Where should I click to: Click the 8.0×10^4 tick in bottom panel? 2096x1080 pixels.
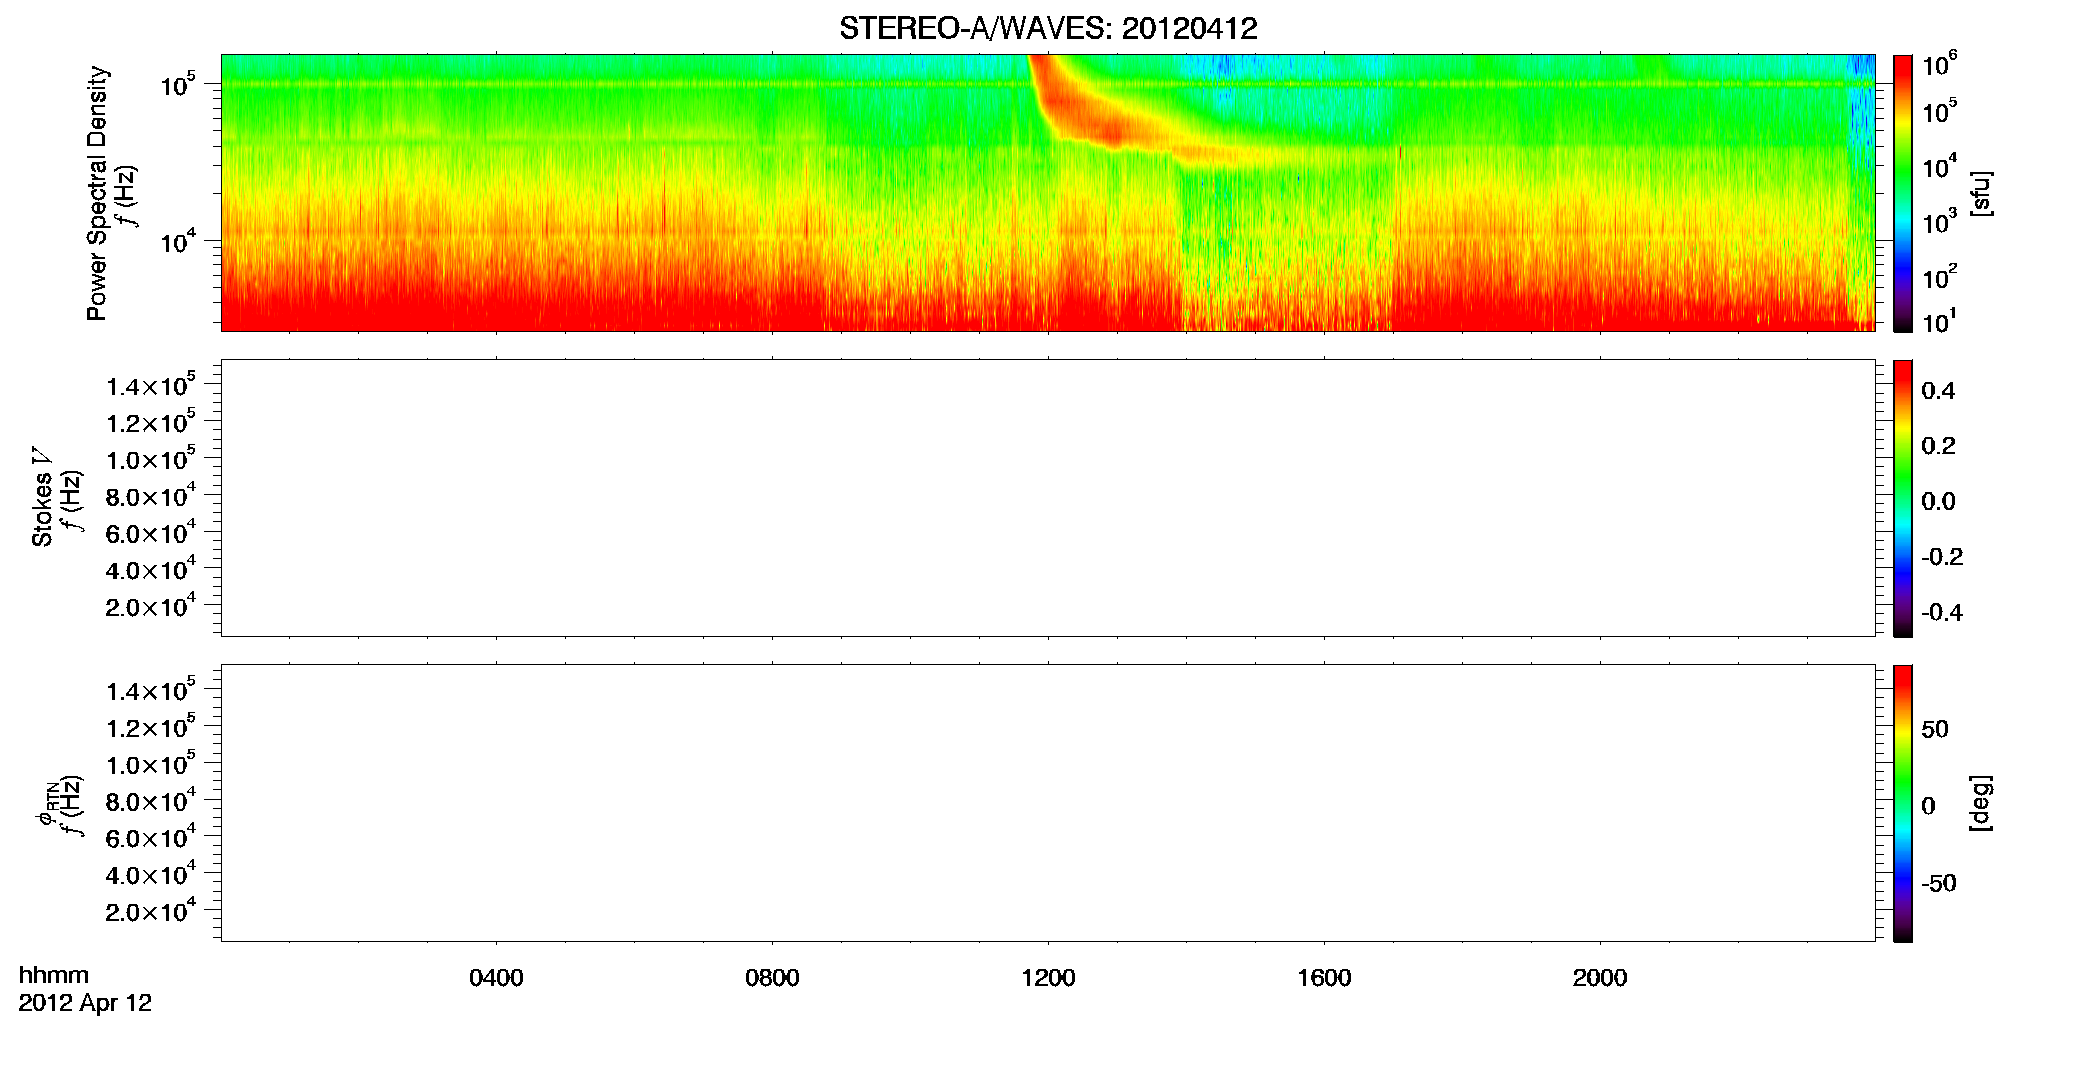pos(151,801)
